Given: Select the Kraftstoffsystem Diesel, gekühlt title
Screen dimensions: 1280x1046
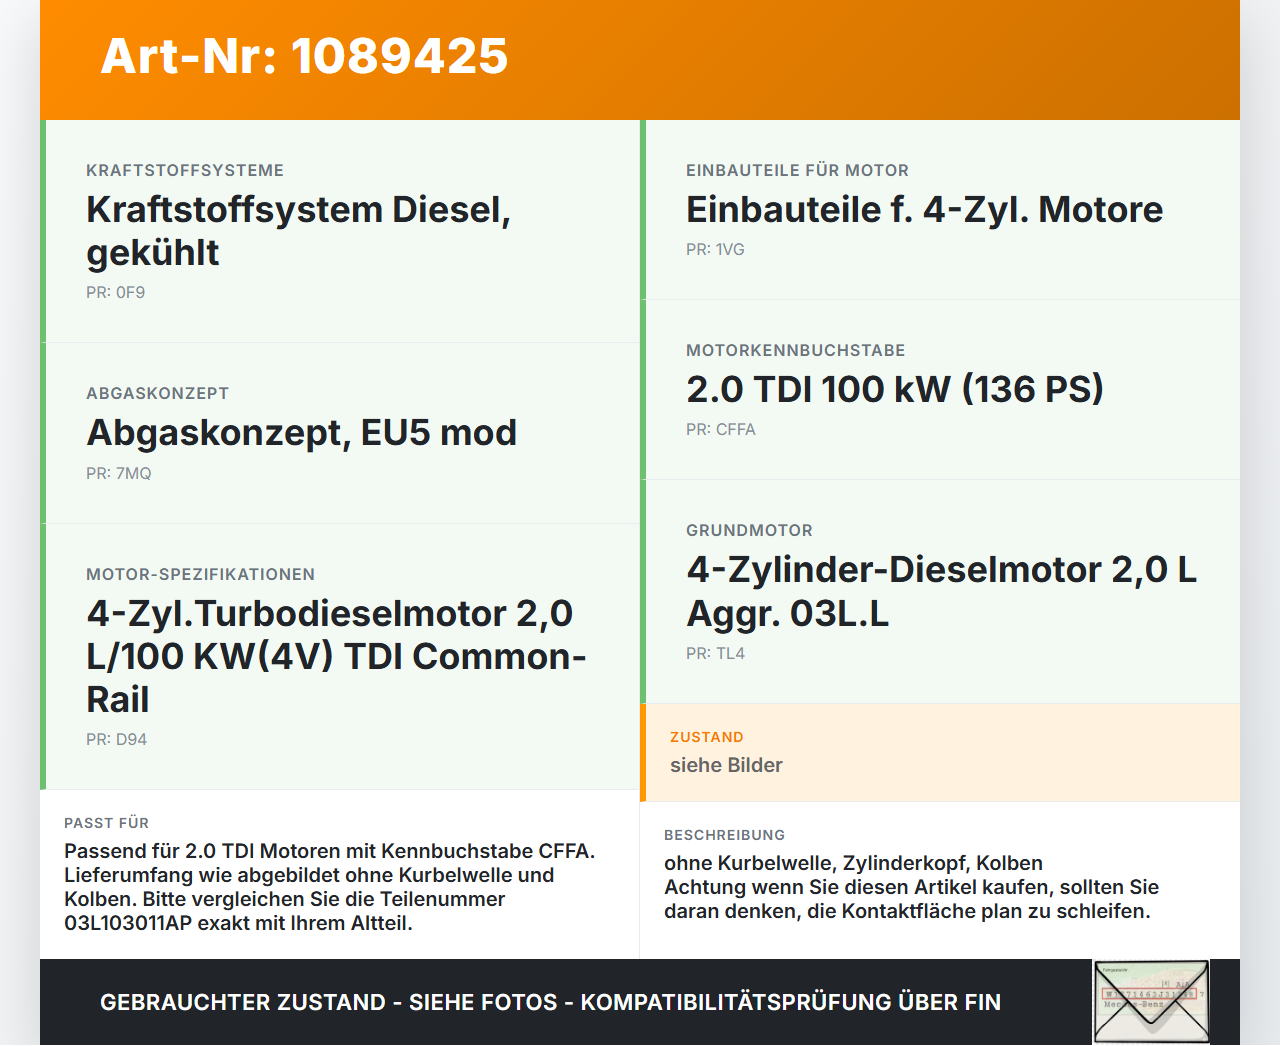Looking at the screenshot, I should tap(299, 231).
